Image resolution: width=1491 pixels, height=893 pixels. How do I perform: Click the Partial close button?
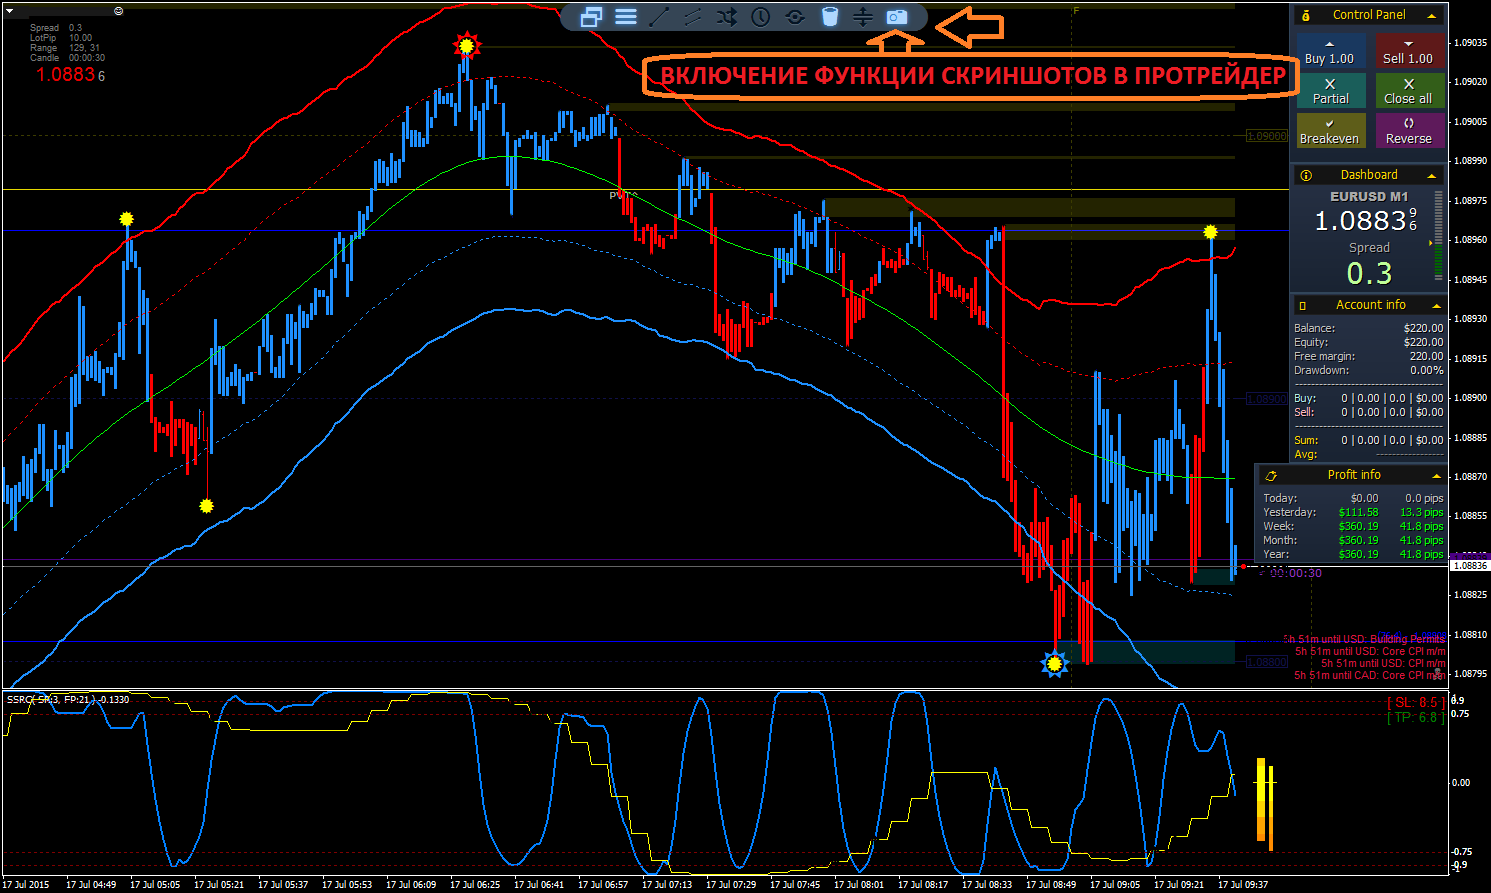1330,91
